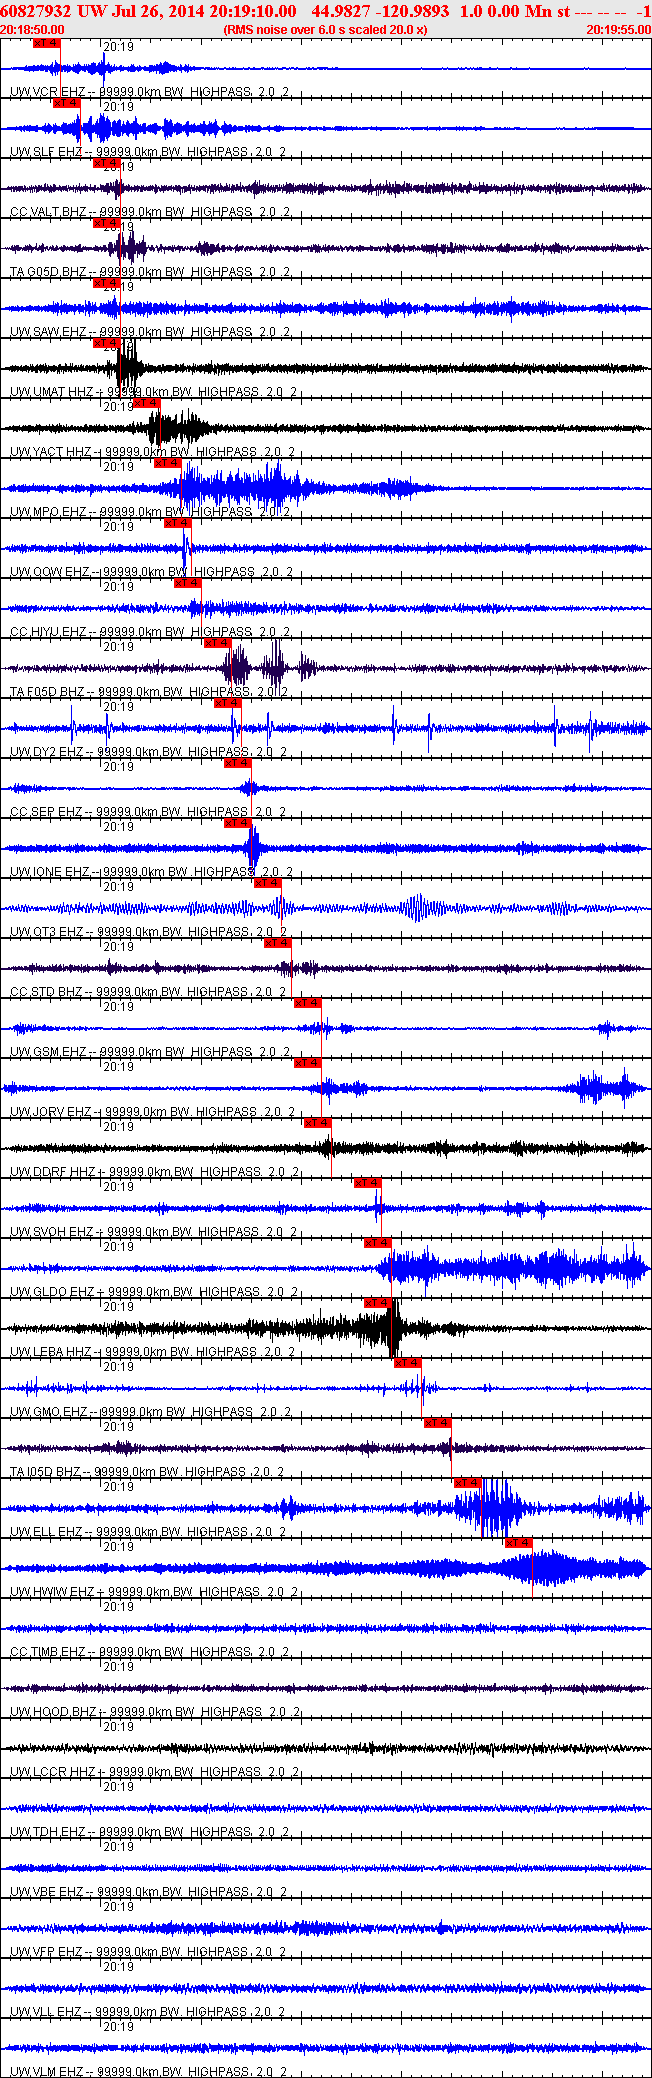652x2078 pixels.
Task: Click red pick flag on UW.SLF trace
Action: [x=66, y=103]
